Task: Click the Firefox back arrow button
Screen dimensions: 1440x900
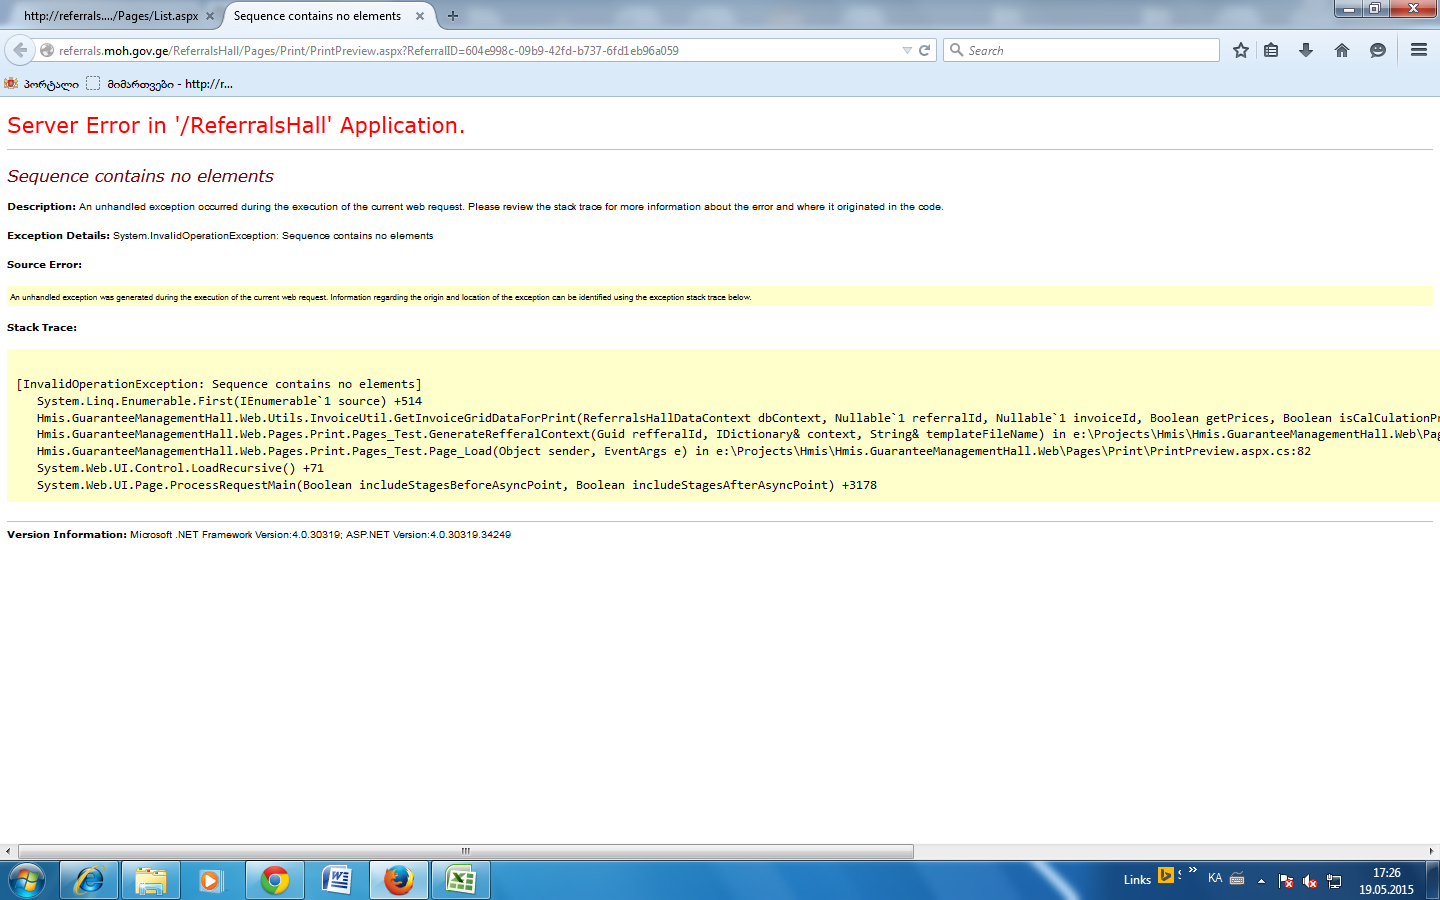Action: tap(20, 50)
